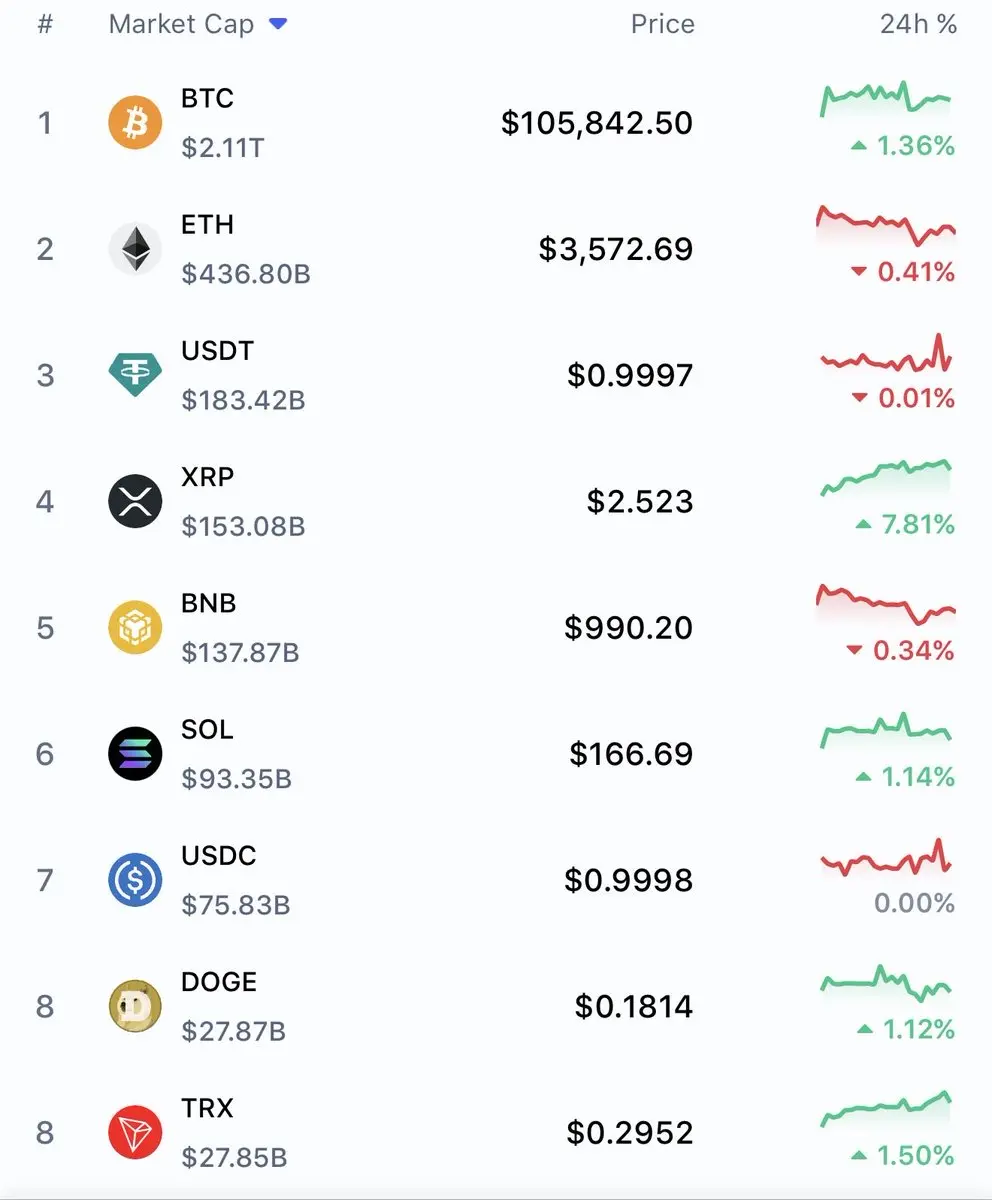The width and height of the screenshot is (992, 1200).
Task: Sort by the Price column header
Action: (x=662, y=24)
